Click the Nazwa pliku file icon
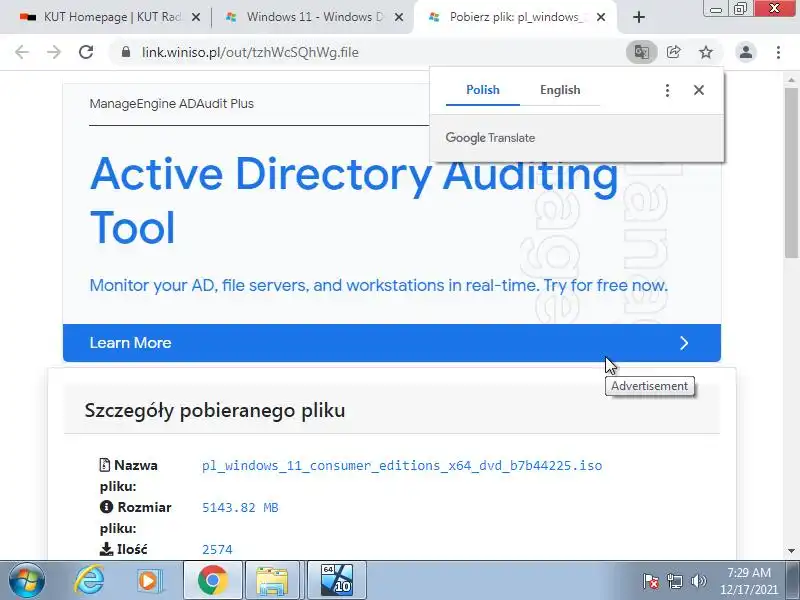This screenshot has width=800, height=600. (x=105, y=465)
